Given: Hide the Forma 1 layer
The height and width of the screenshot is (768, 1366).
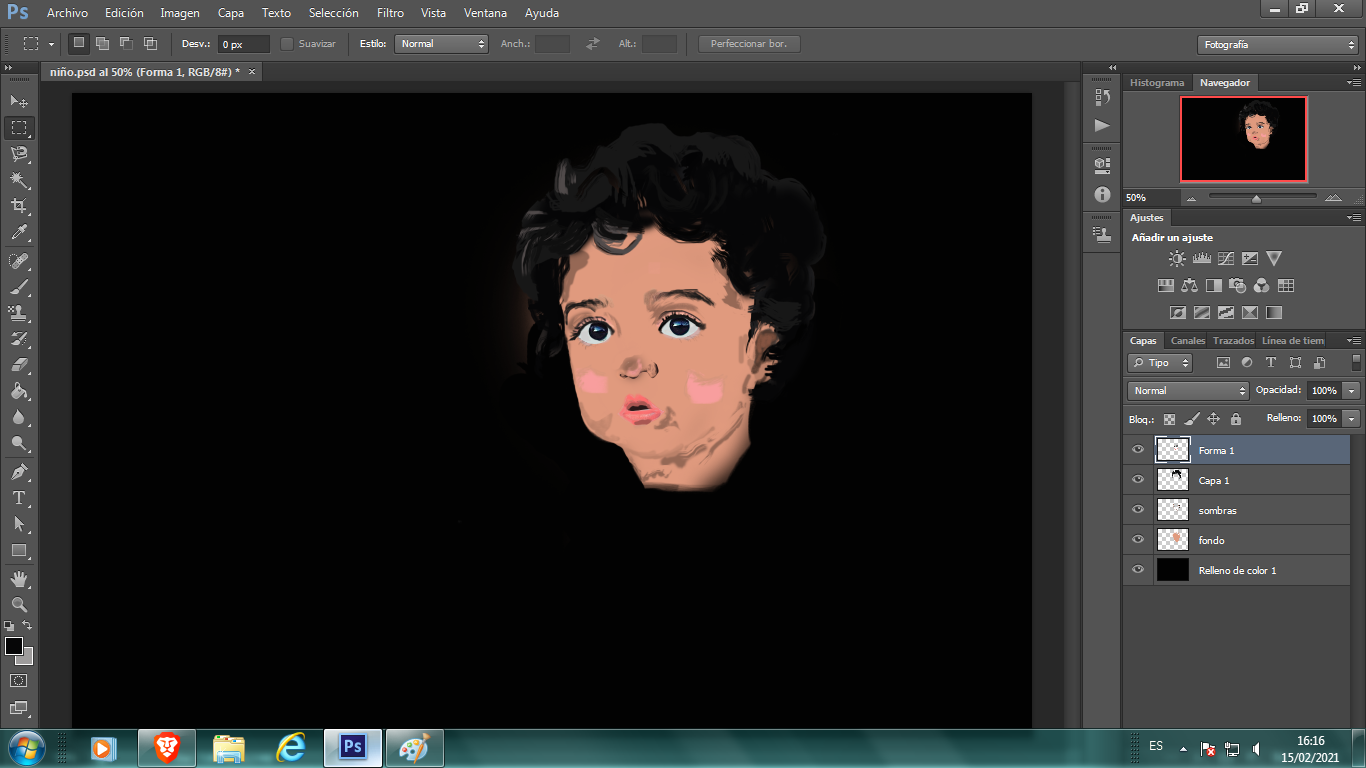Looking at the screenshot, I should coord(1137,450).
